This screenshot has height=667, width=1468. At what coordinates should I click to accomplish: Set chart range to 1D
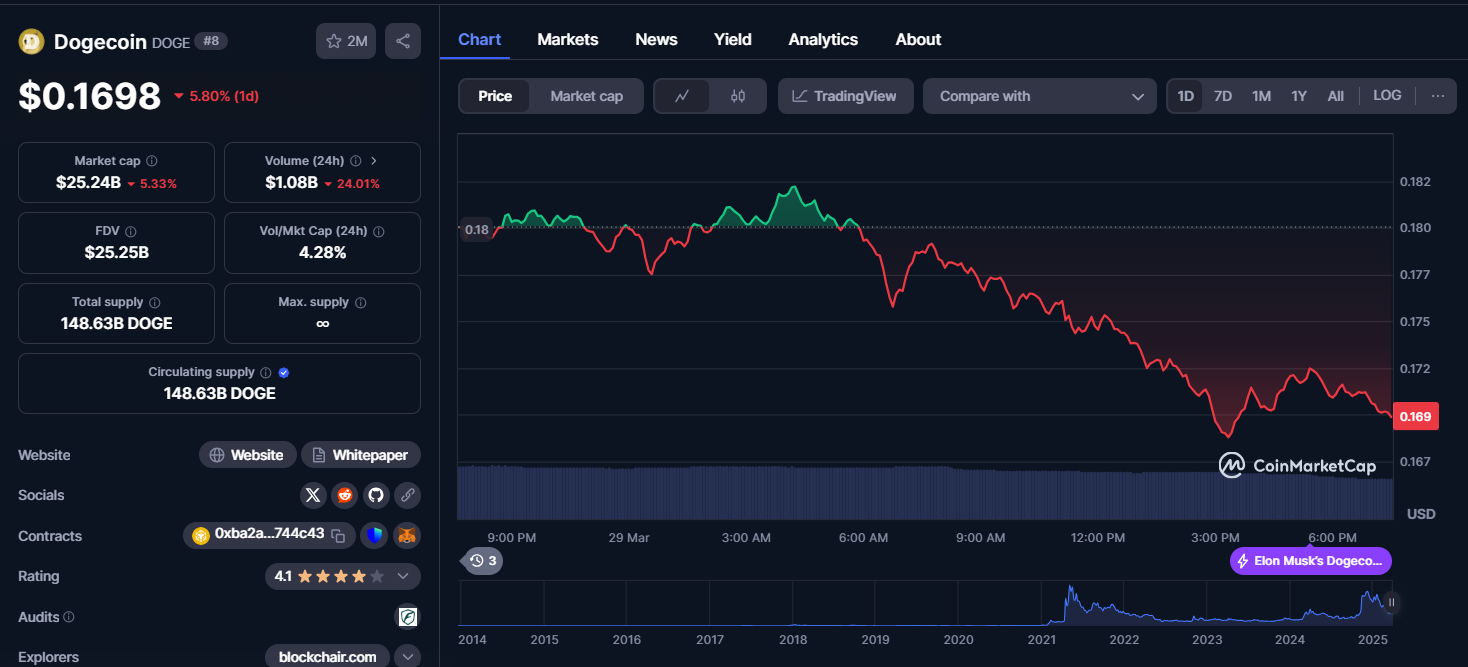coord(1185,96)
